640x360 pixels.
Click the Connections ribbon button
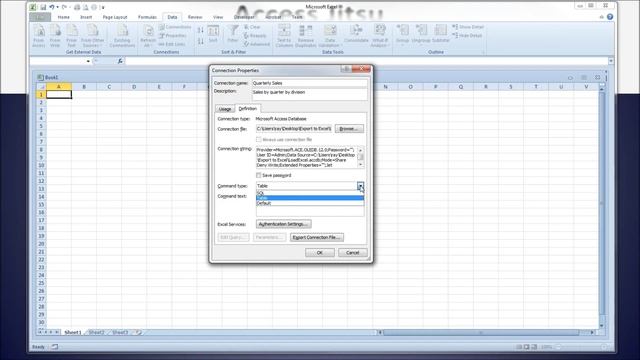tap(175, 27)
